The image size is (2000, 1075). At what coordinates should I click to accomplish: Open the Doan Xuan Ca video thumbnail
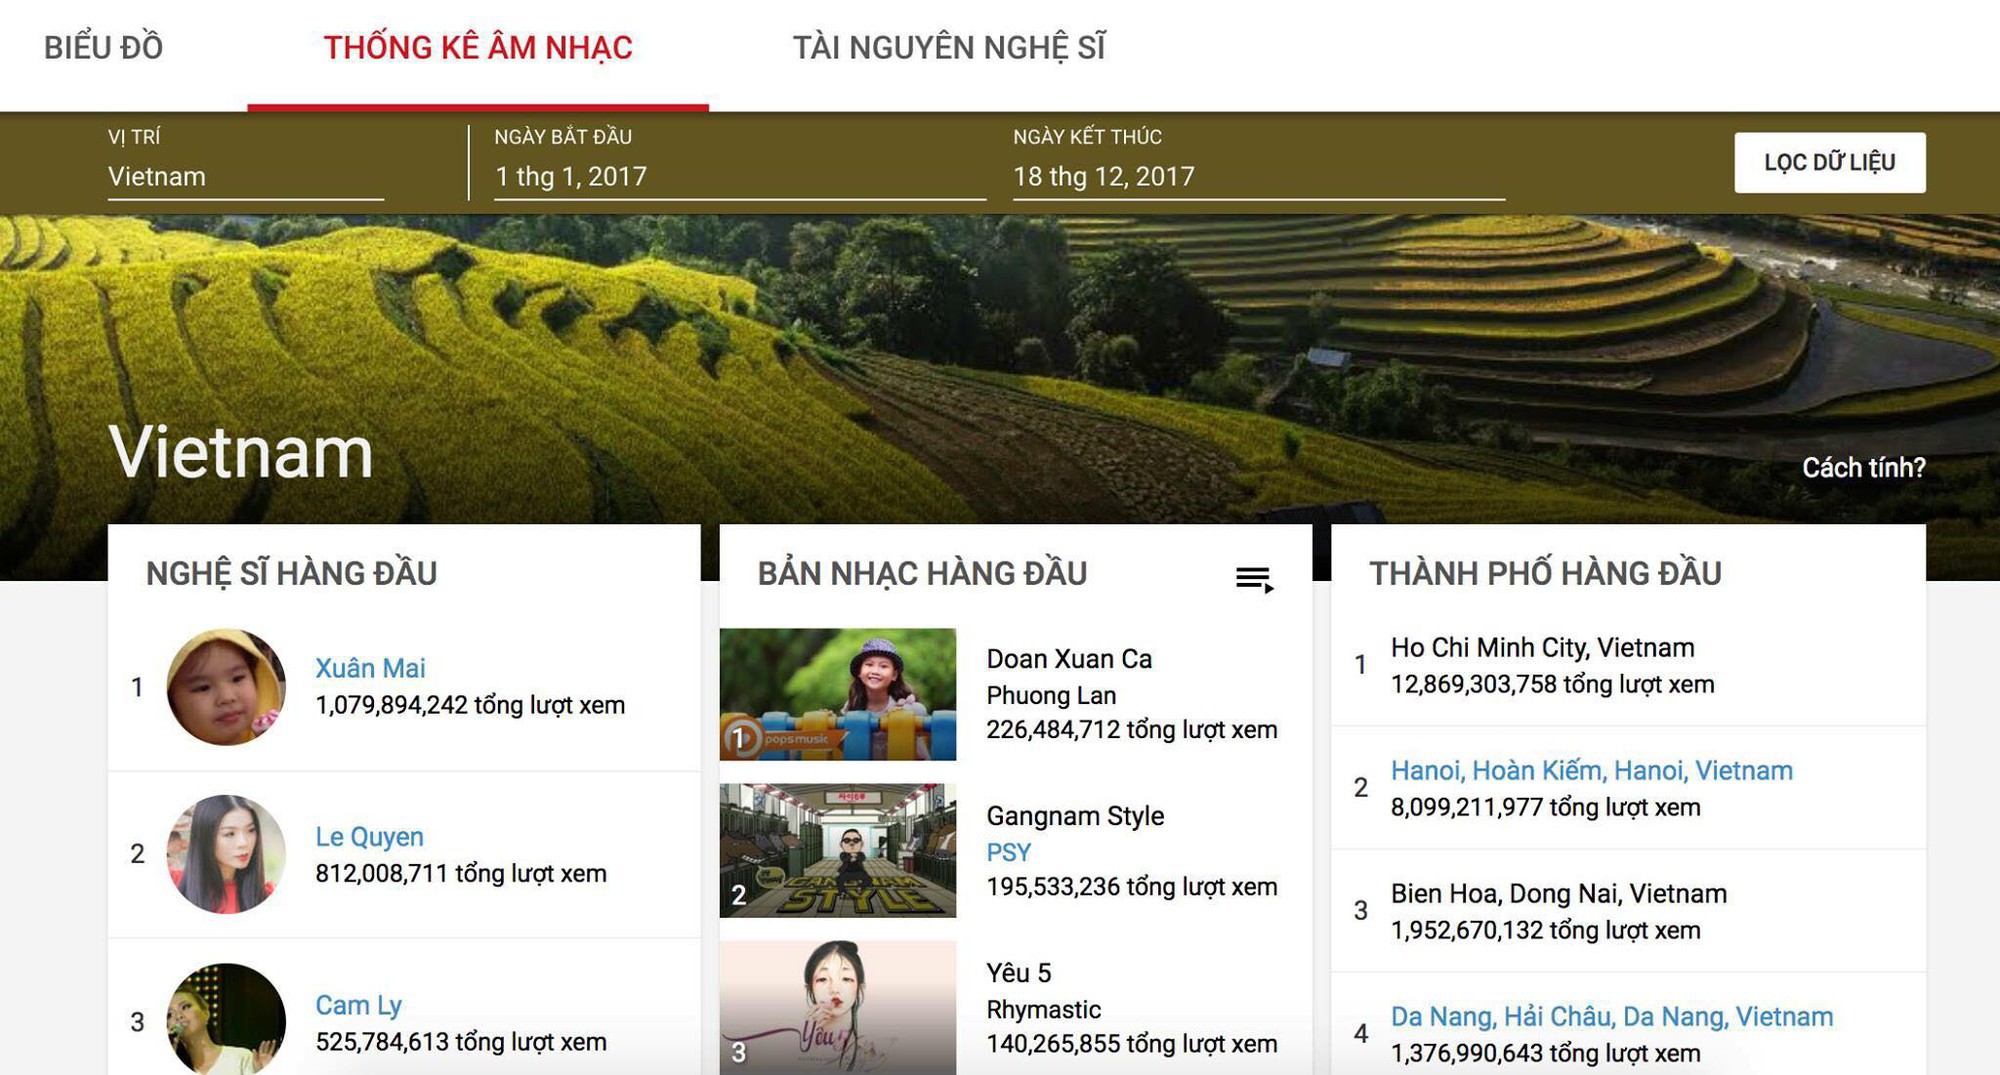tap(838, 694)
